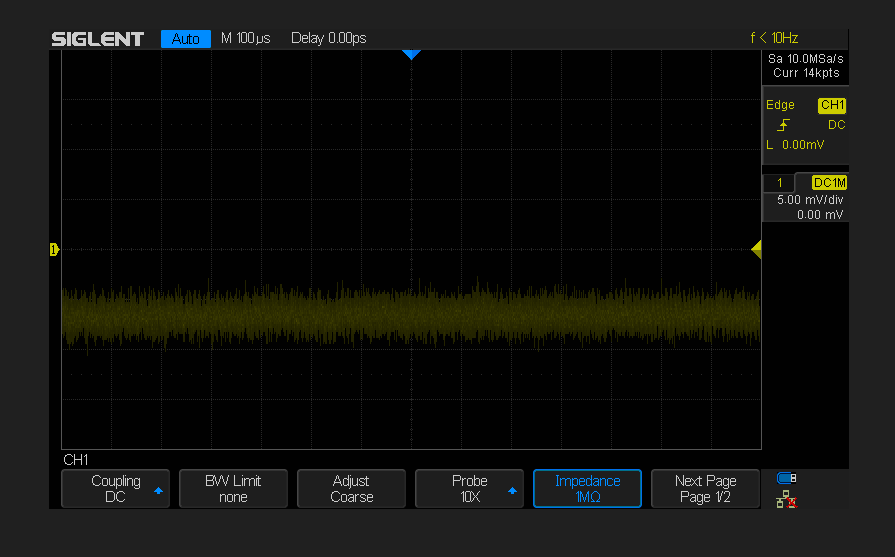The image size is (895, 557).
Task: Select the channel 1 tab
Action: click(x=779, y=183)
